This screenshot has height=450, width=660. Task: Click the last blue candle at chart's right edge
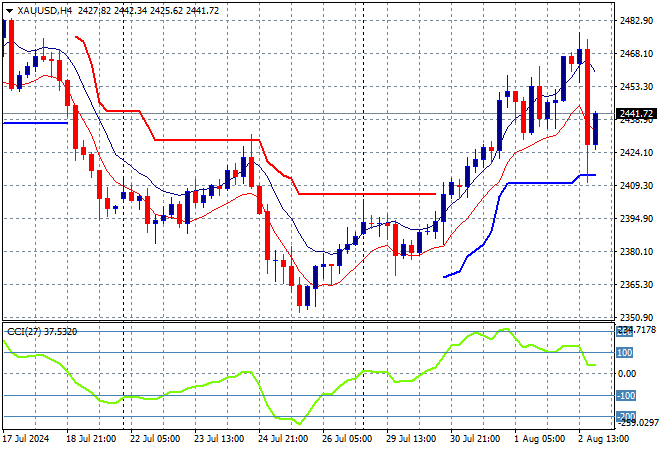click(596, 129)
